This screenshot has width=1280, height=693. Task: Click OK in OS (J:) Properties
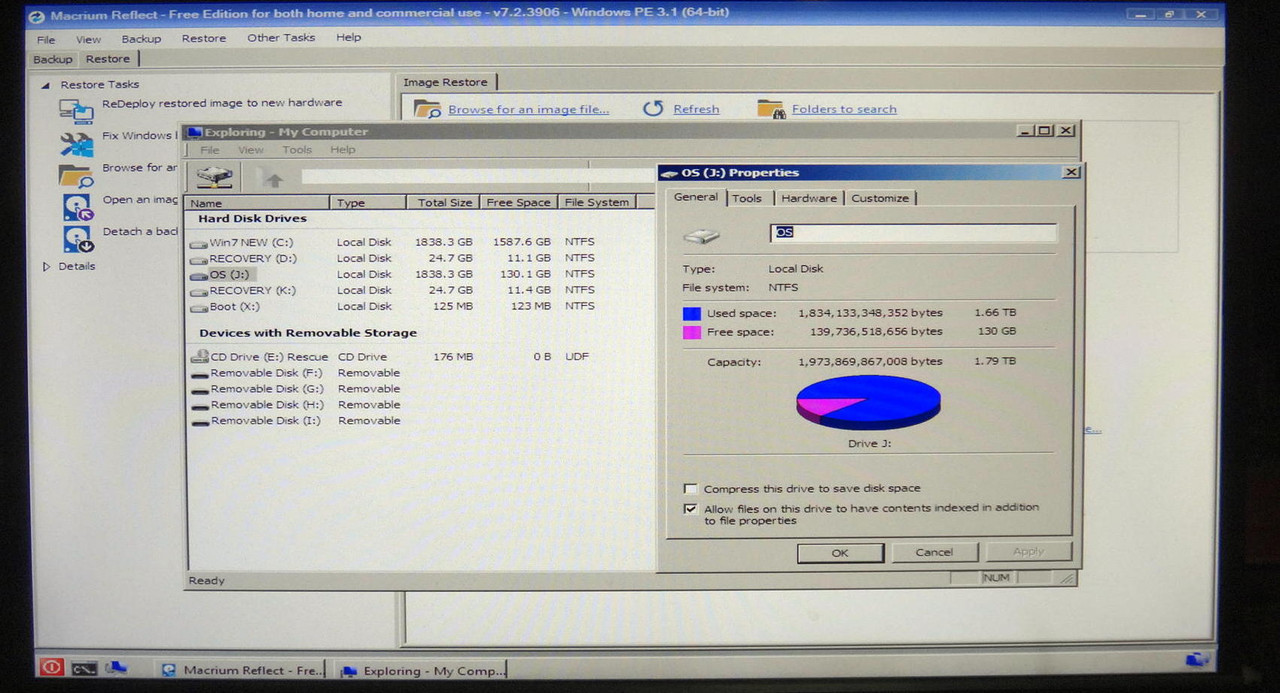[x=840, y=552]
